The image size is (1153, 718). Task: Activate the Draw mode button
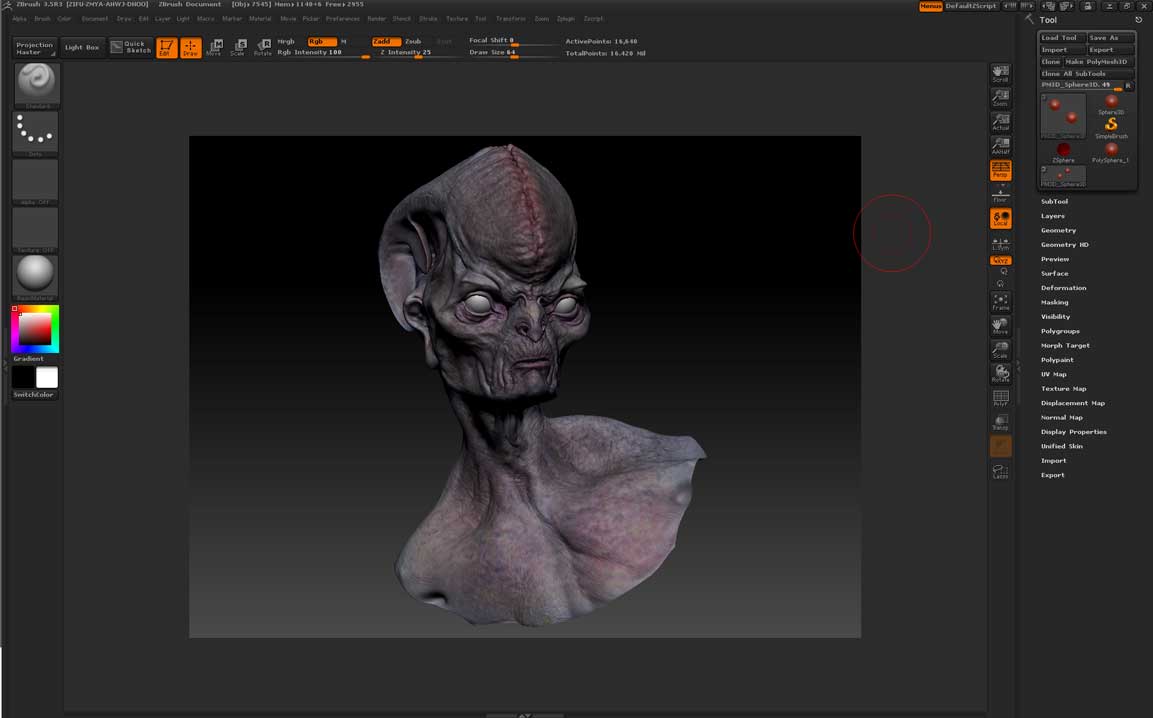[190, 48]
